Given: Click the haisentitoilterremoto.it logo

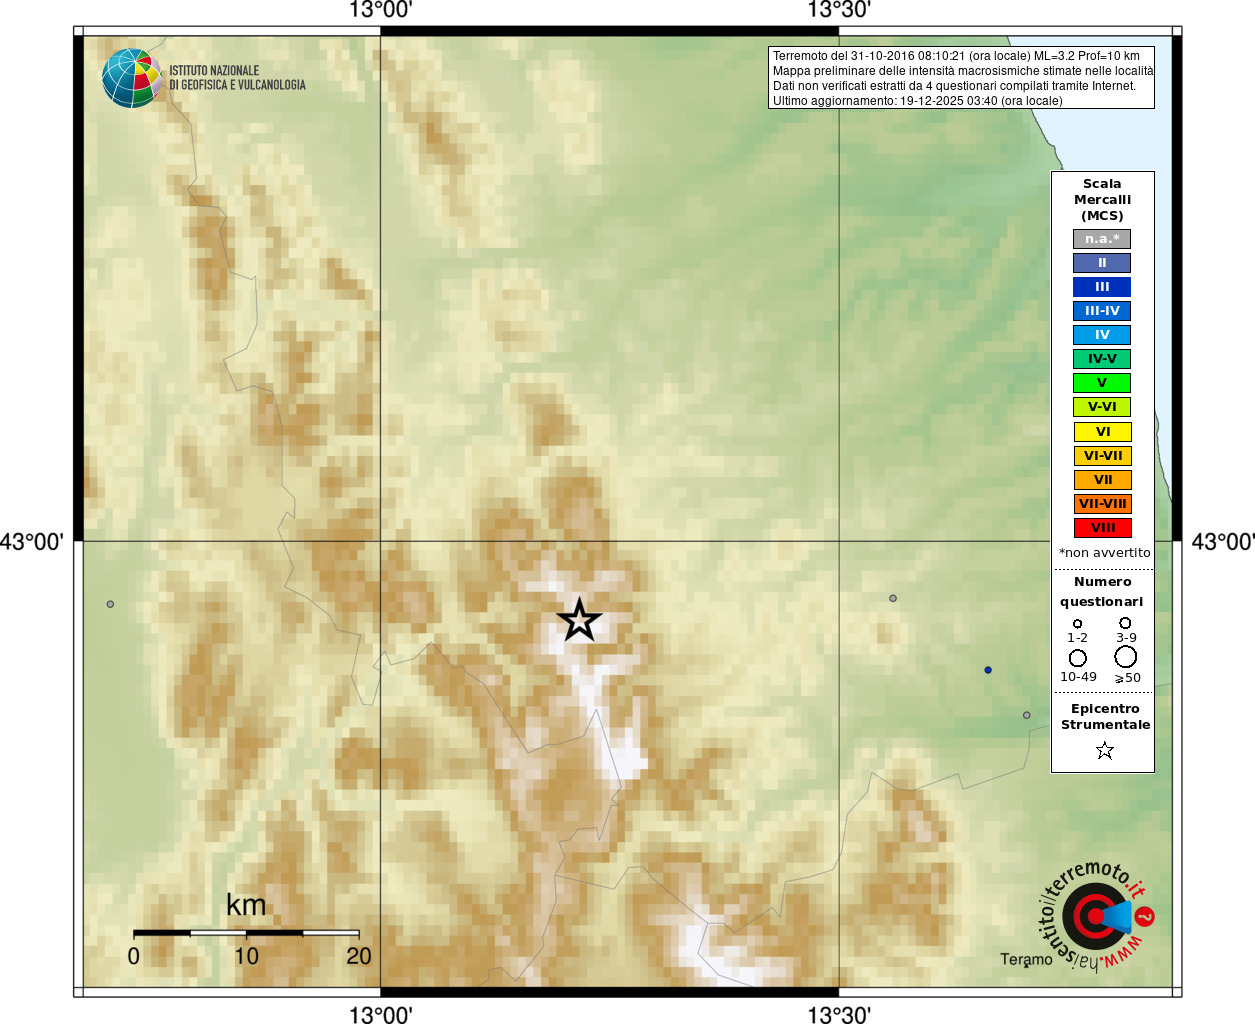Looking at the screenshot, I should [x=1097, y=916].
